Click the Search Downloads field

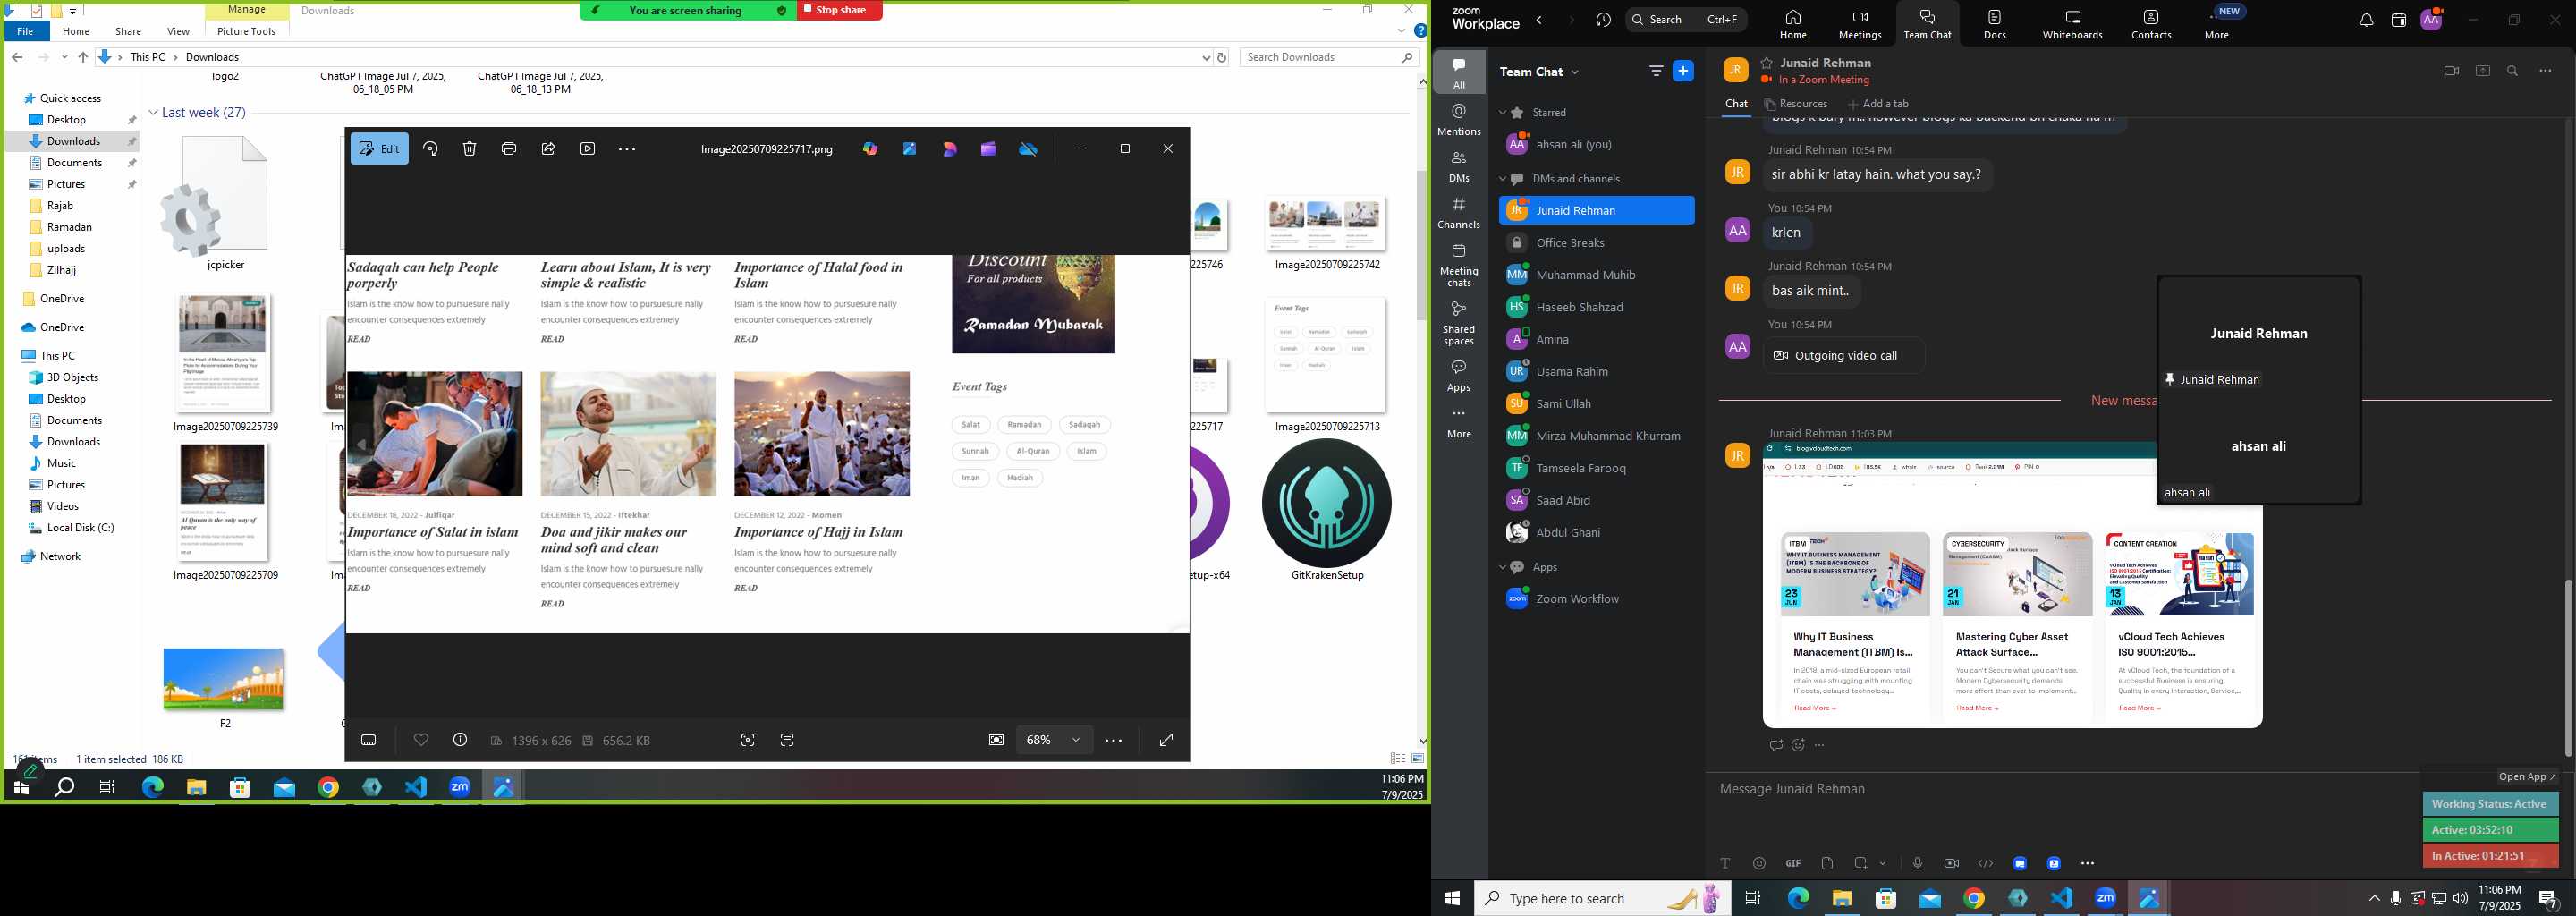pos(1329,57)
